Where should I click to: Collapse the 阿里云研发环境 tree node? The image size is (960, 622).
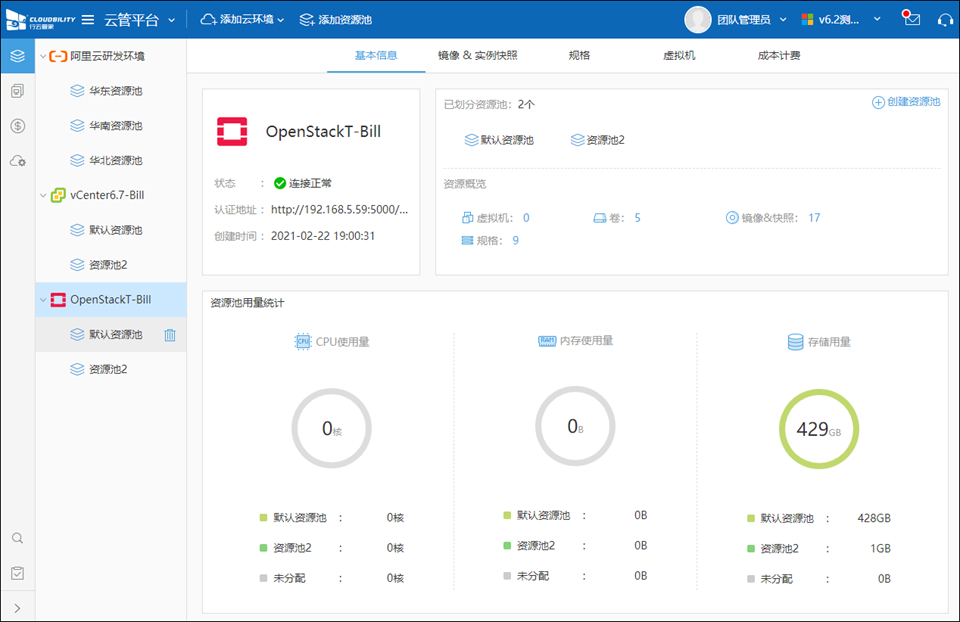[x=42, y=56]
